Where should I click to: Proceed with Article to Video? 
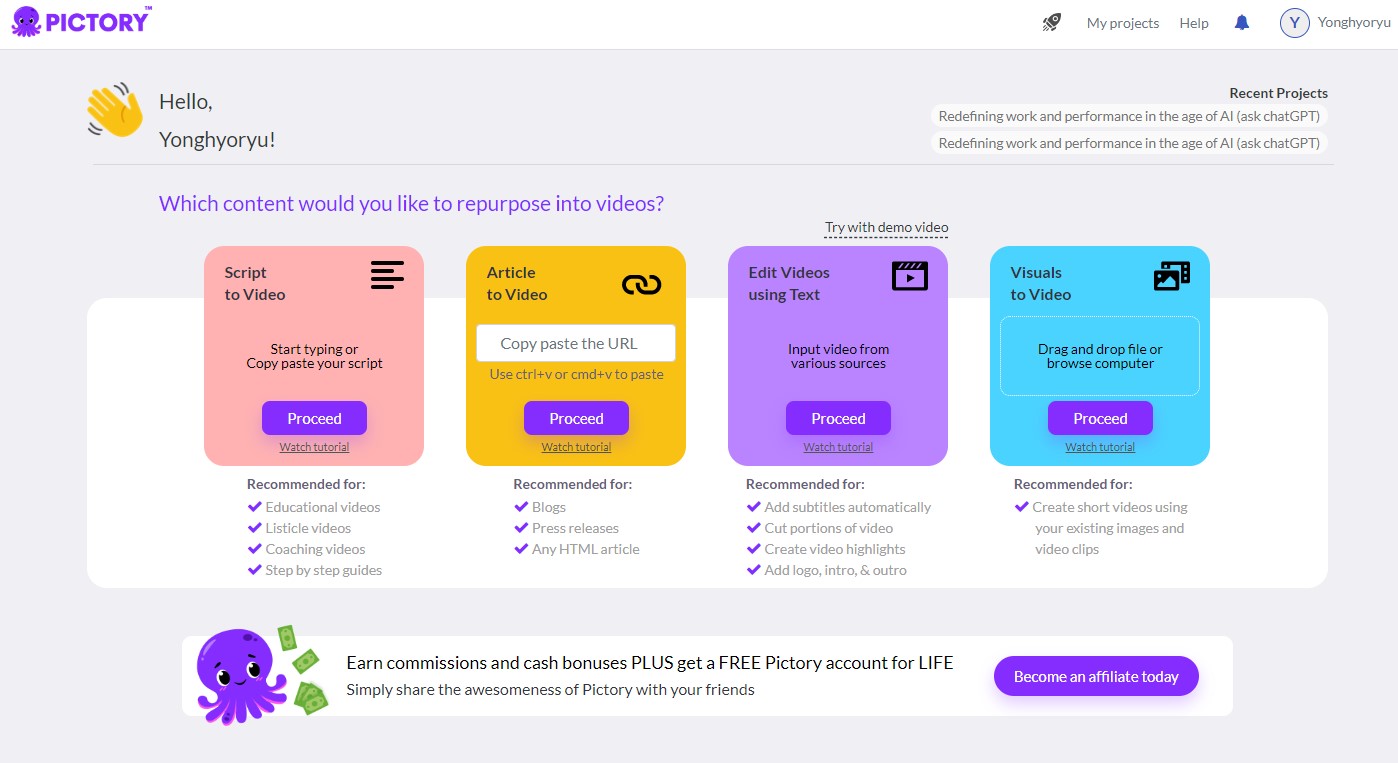[x=576, y=418]
